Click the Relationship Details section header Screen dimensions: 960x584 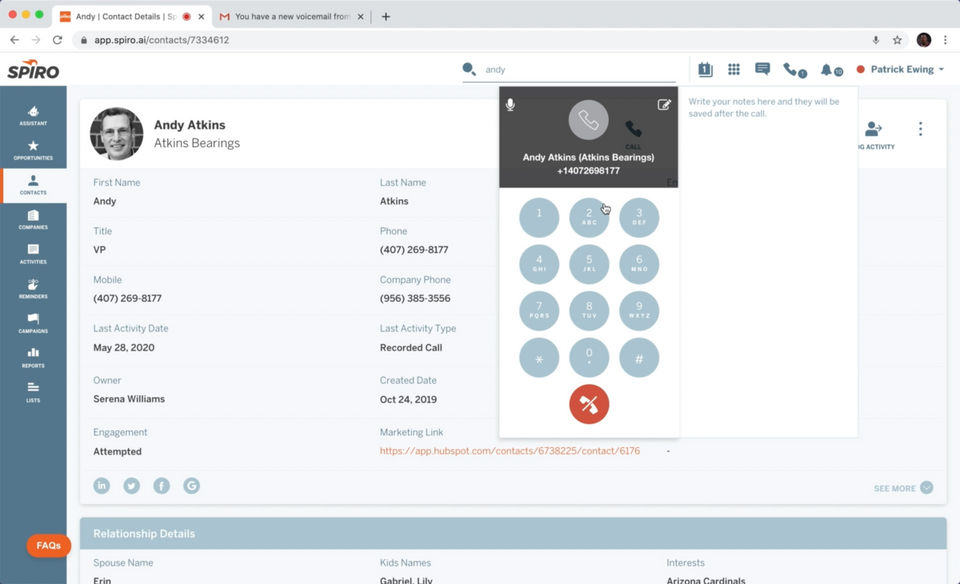pyautogui.click(x=513, y=533)
